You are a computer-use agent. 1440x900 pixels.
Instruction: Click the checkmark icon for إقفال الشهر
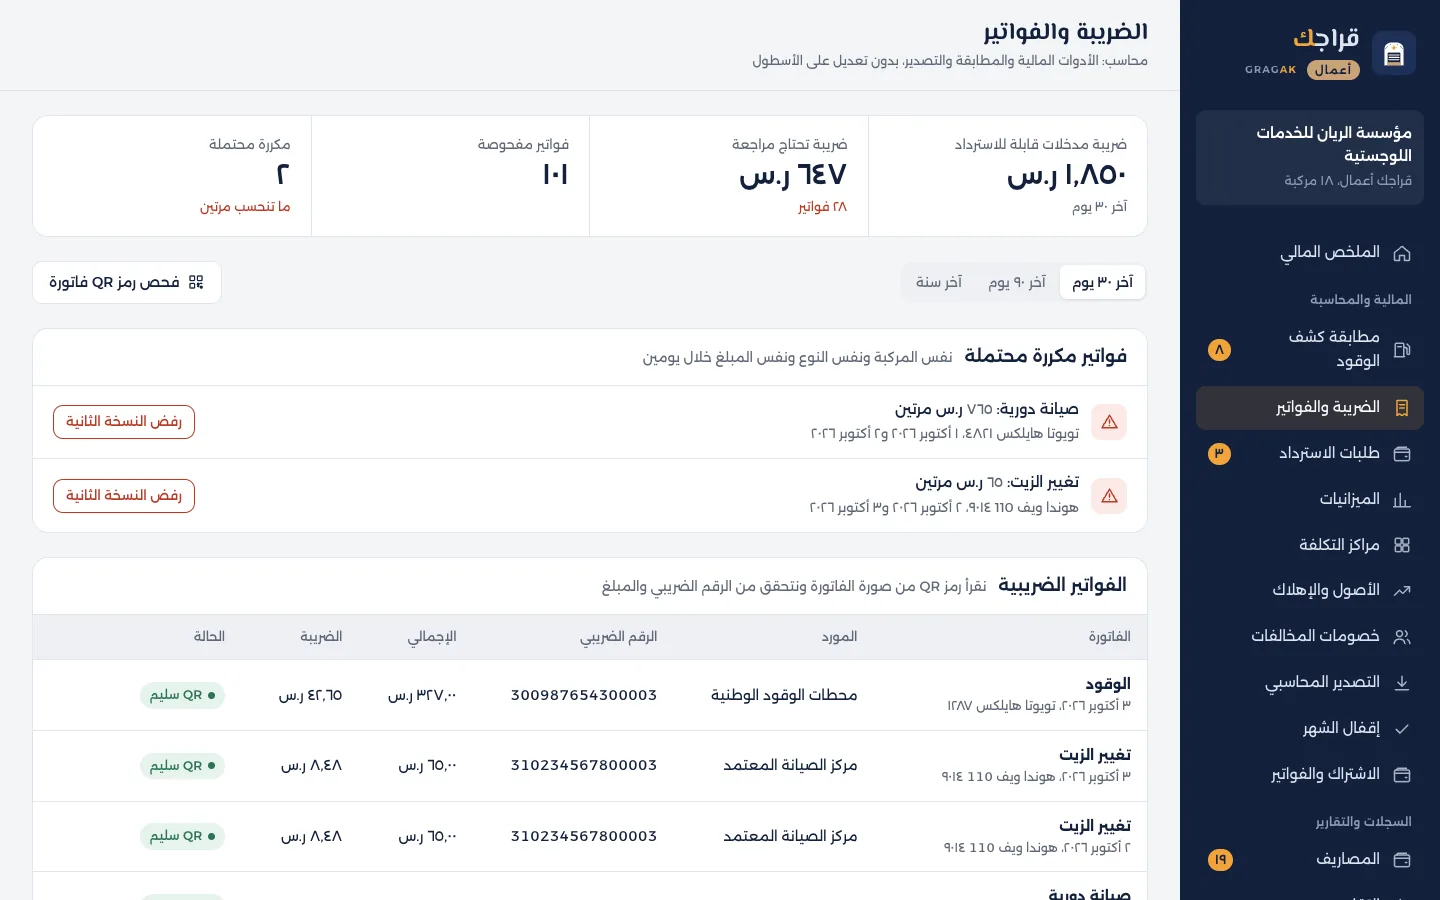(x=1402, y=729)
